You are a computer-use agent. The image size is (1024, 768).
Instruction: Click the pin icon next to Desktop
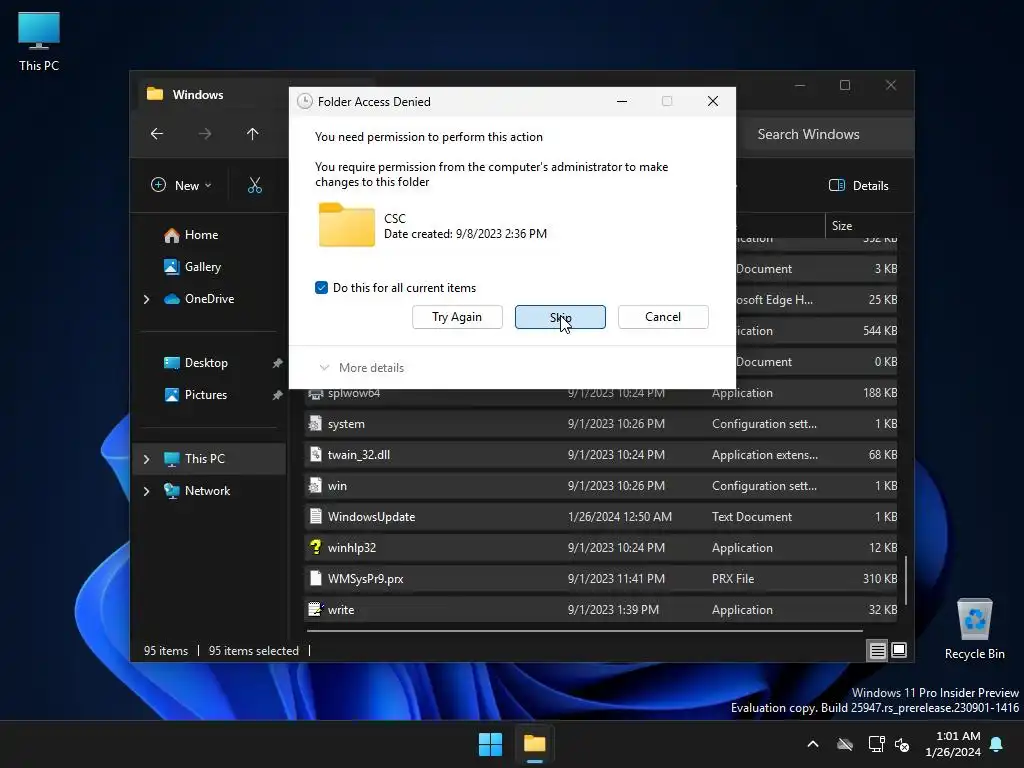click(278, 363)
